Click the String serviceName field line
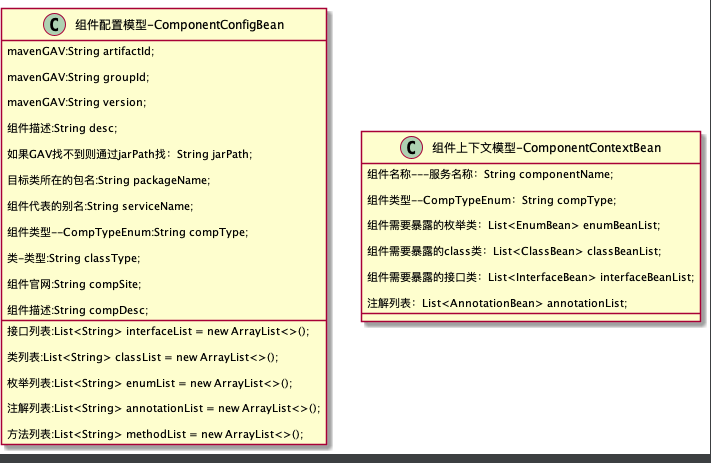 [100, 206]
